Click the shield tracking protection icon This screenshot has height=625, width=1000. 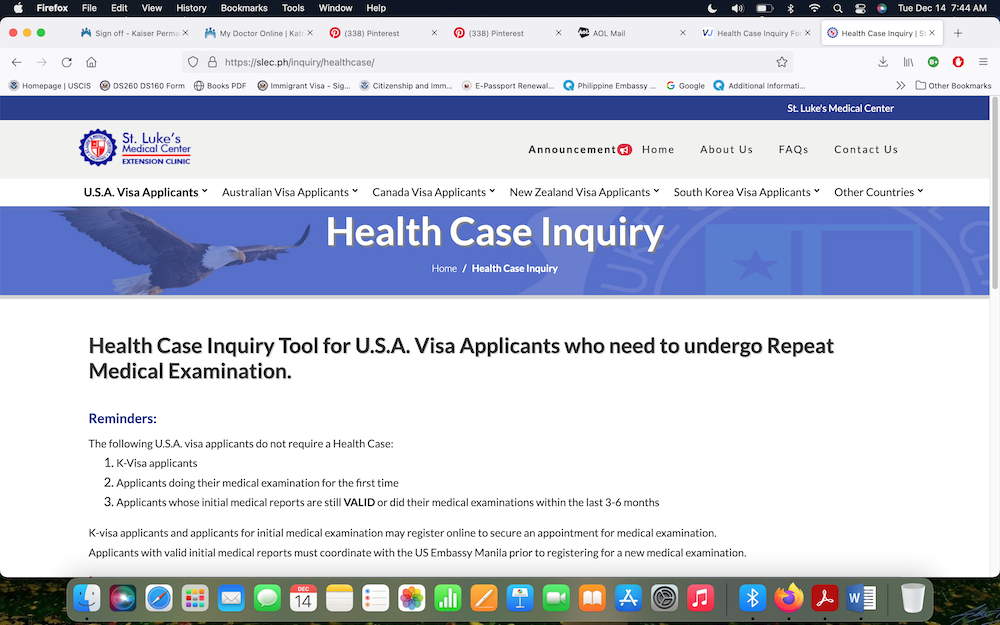click(x=193, y=62)
